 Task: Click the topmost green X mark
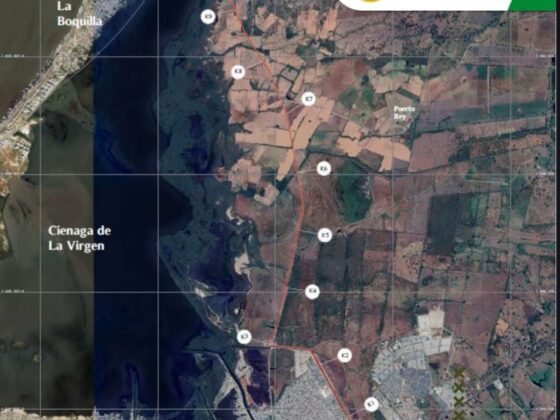tap(459, 374)
